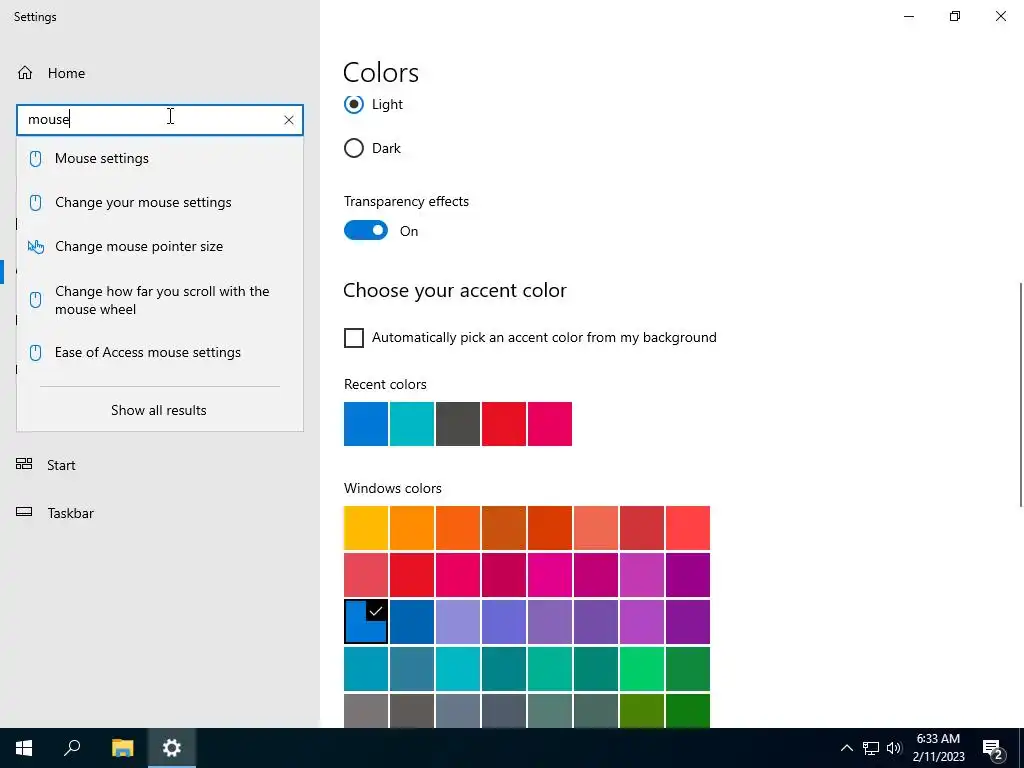Viewport: 1024px width, 768px height.
Task: Pick the dark gray recent color
Action: pyautogui.click(x=458, y=424)
